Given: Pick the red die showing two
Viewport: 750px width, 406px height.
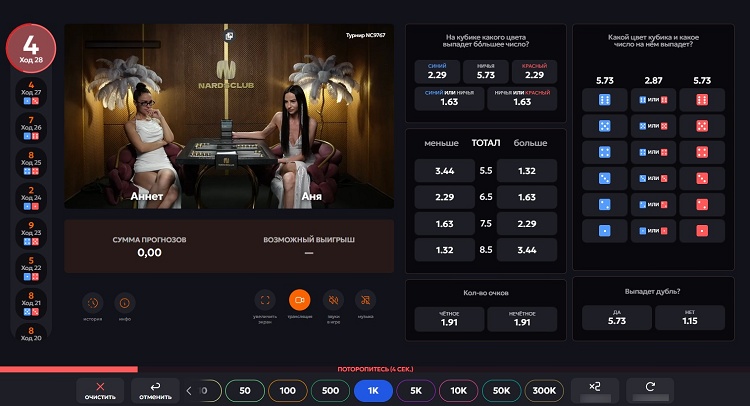Looking at the screenshot, I should (x=702, y=205).
